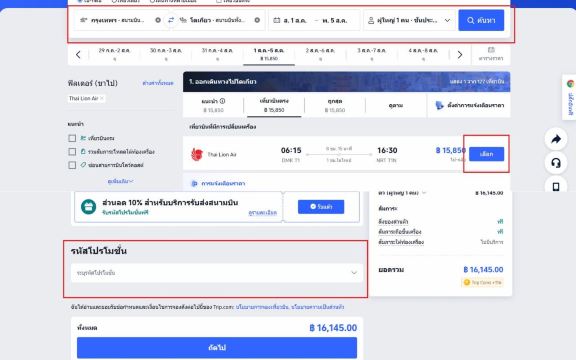The image size is (576, 360).
Task: Check the third recommended filter checkbox
Action: (72, 165)
